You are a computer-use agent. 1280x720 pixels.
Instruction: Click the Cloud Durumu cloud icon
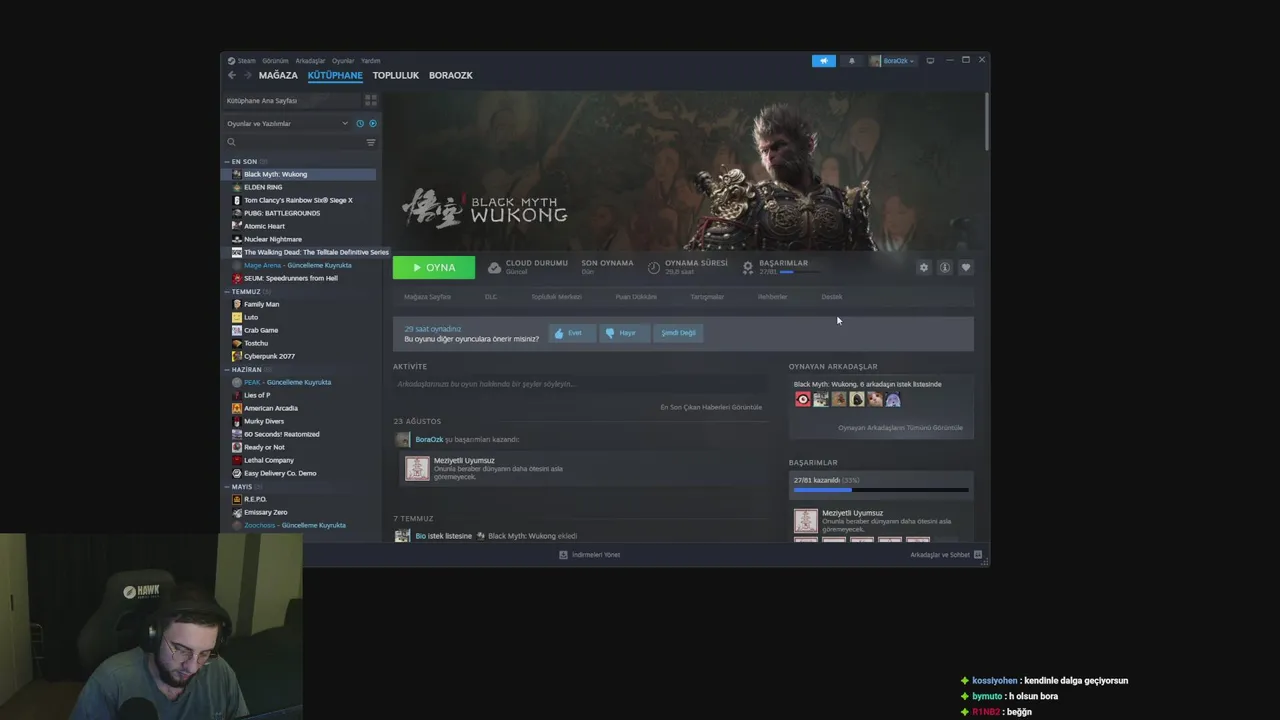click(495, 268)
